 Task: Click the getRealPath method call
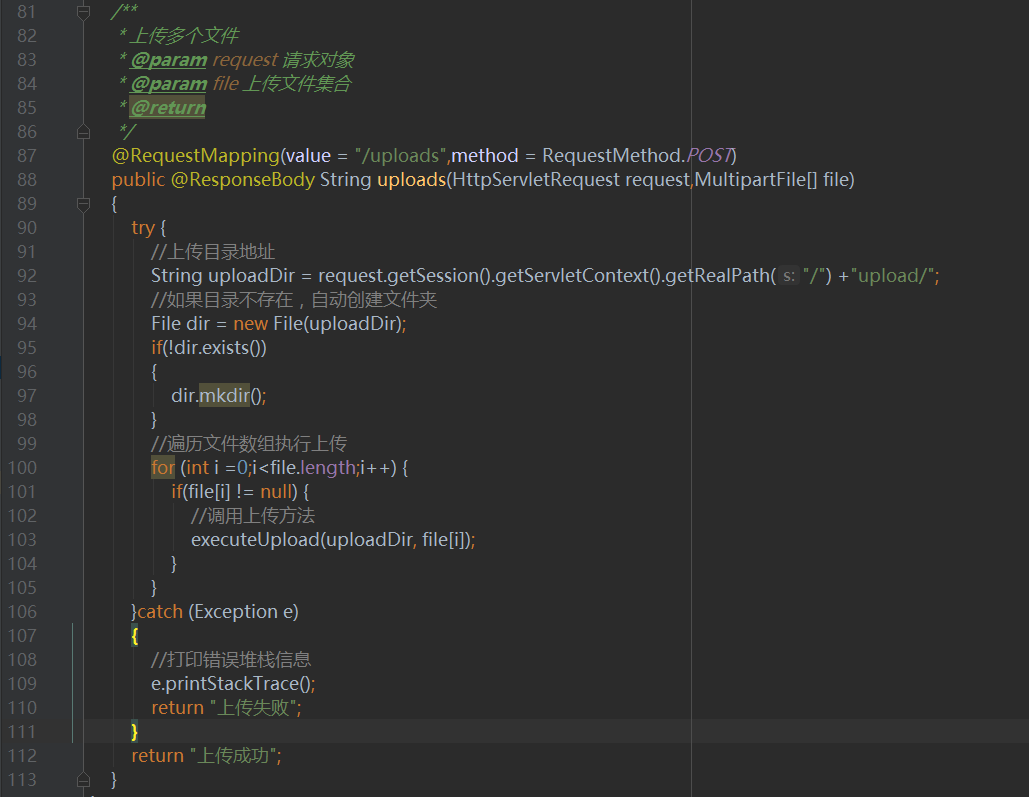[x=717, y=276]
